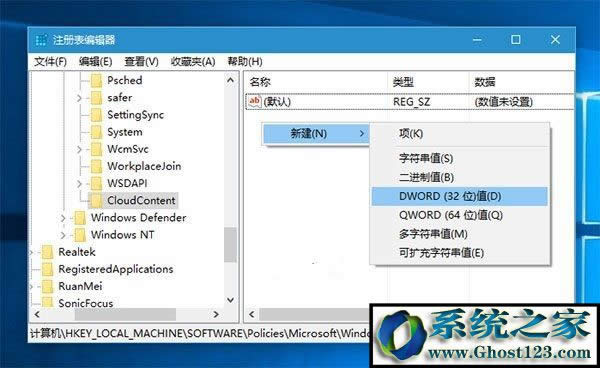Screen dimensions: 600x368
Task: Create new 多字符串值(M)
Action: [x=460, y=234]
